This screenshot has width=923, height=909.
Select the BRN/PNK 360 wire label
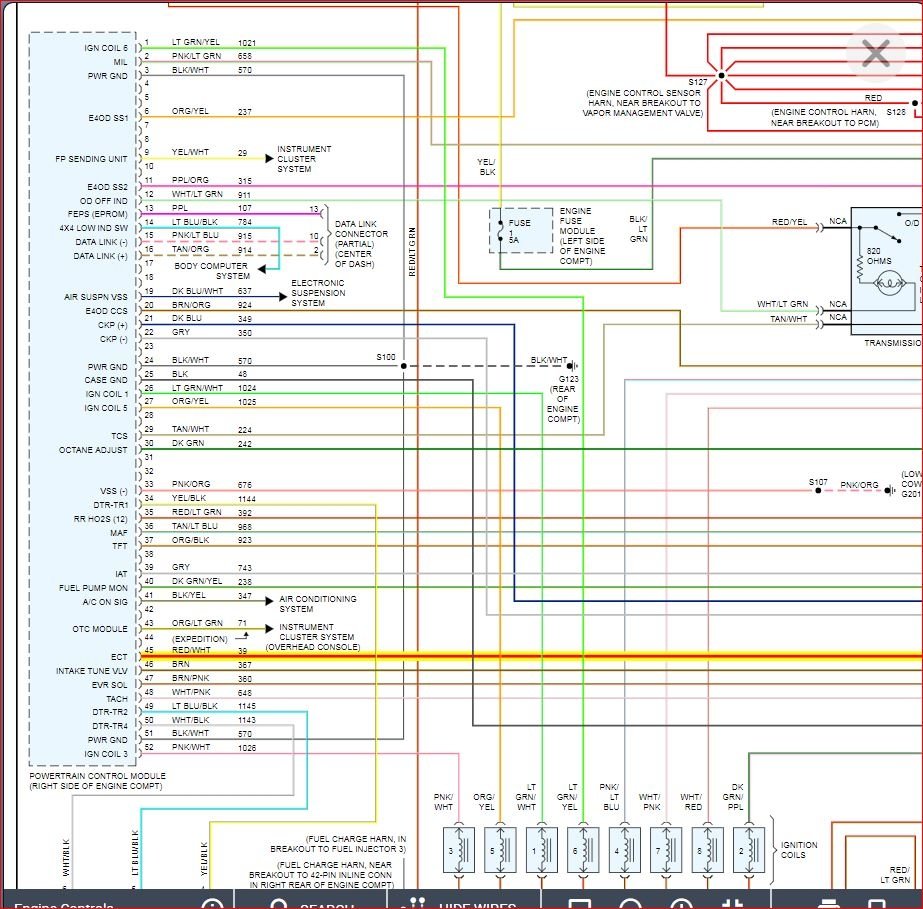click(x=211, y=678)
